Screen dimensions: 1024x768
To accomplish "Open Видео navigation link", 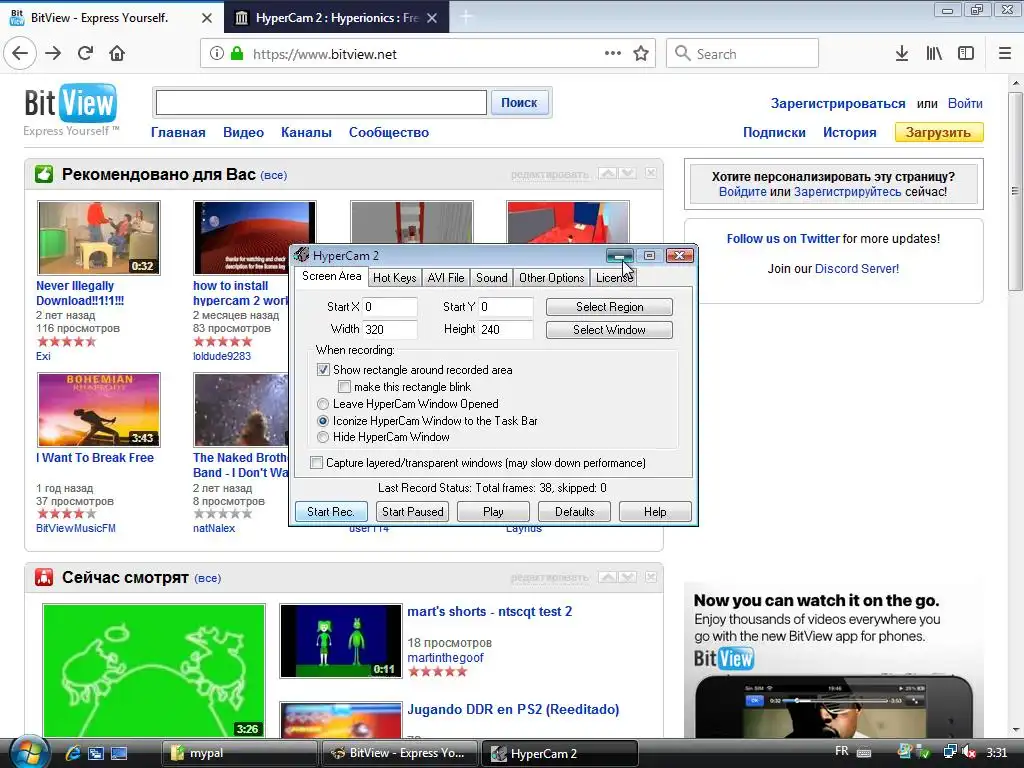I will tap(244, 132).
